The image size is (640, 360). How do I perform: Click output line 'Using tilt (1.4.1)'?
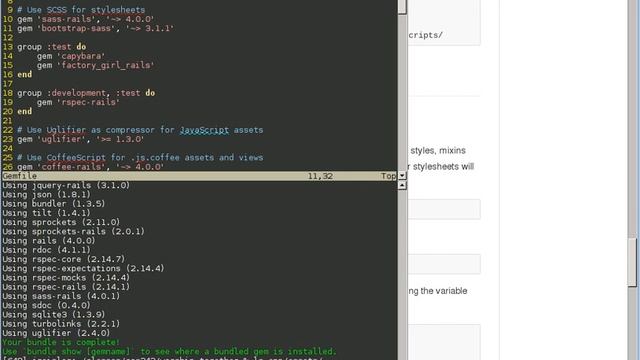46,213
